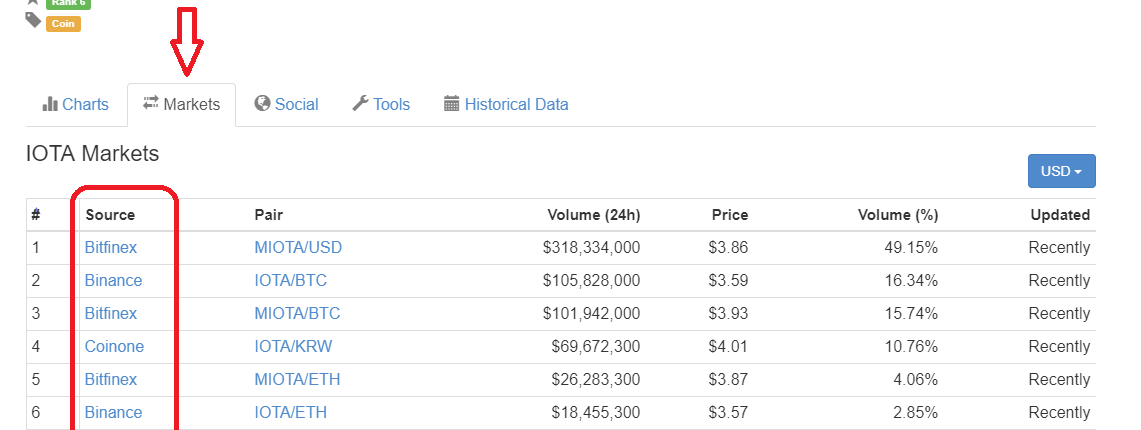Screen dimensions: 1141x430
Task: Click the bar chart icon beside Charts
Action: (50, 104)
